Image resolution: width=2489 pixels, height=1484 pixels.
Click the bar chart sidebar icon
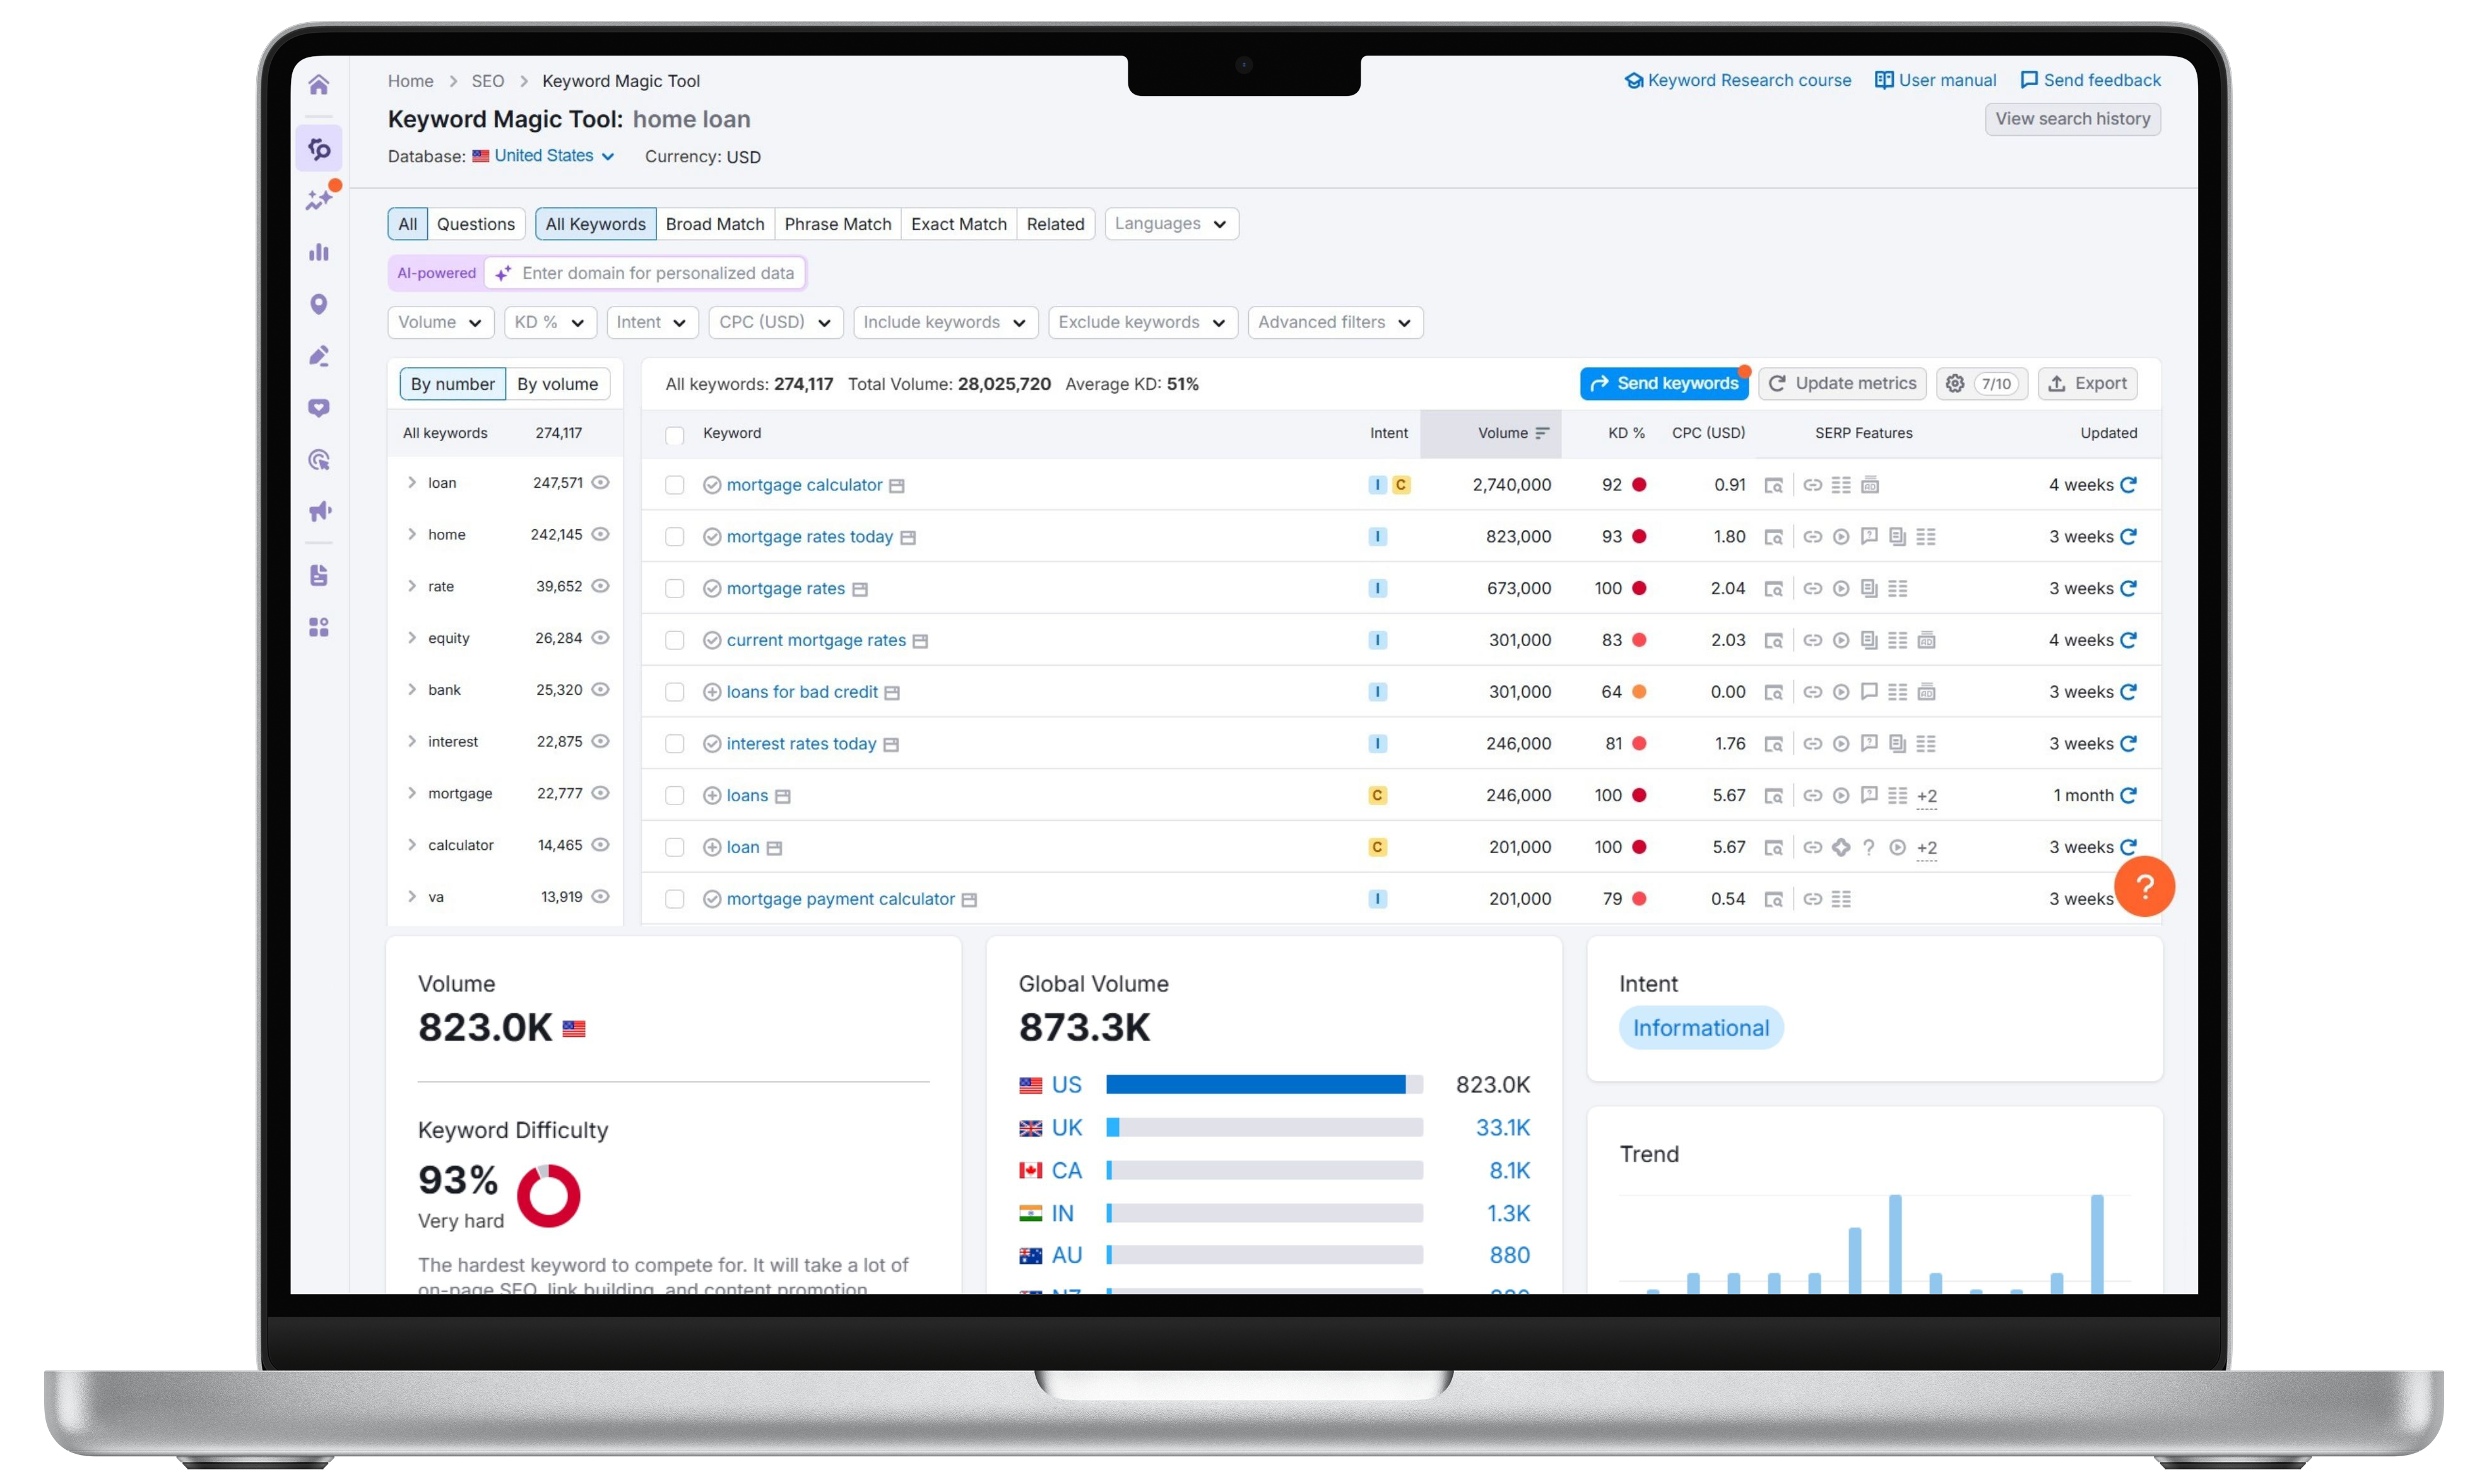coord(319,252)
